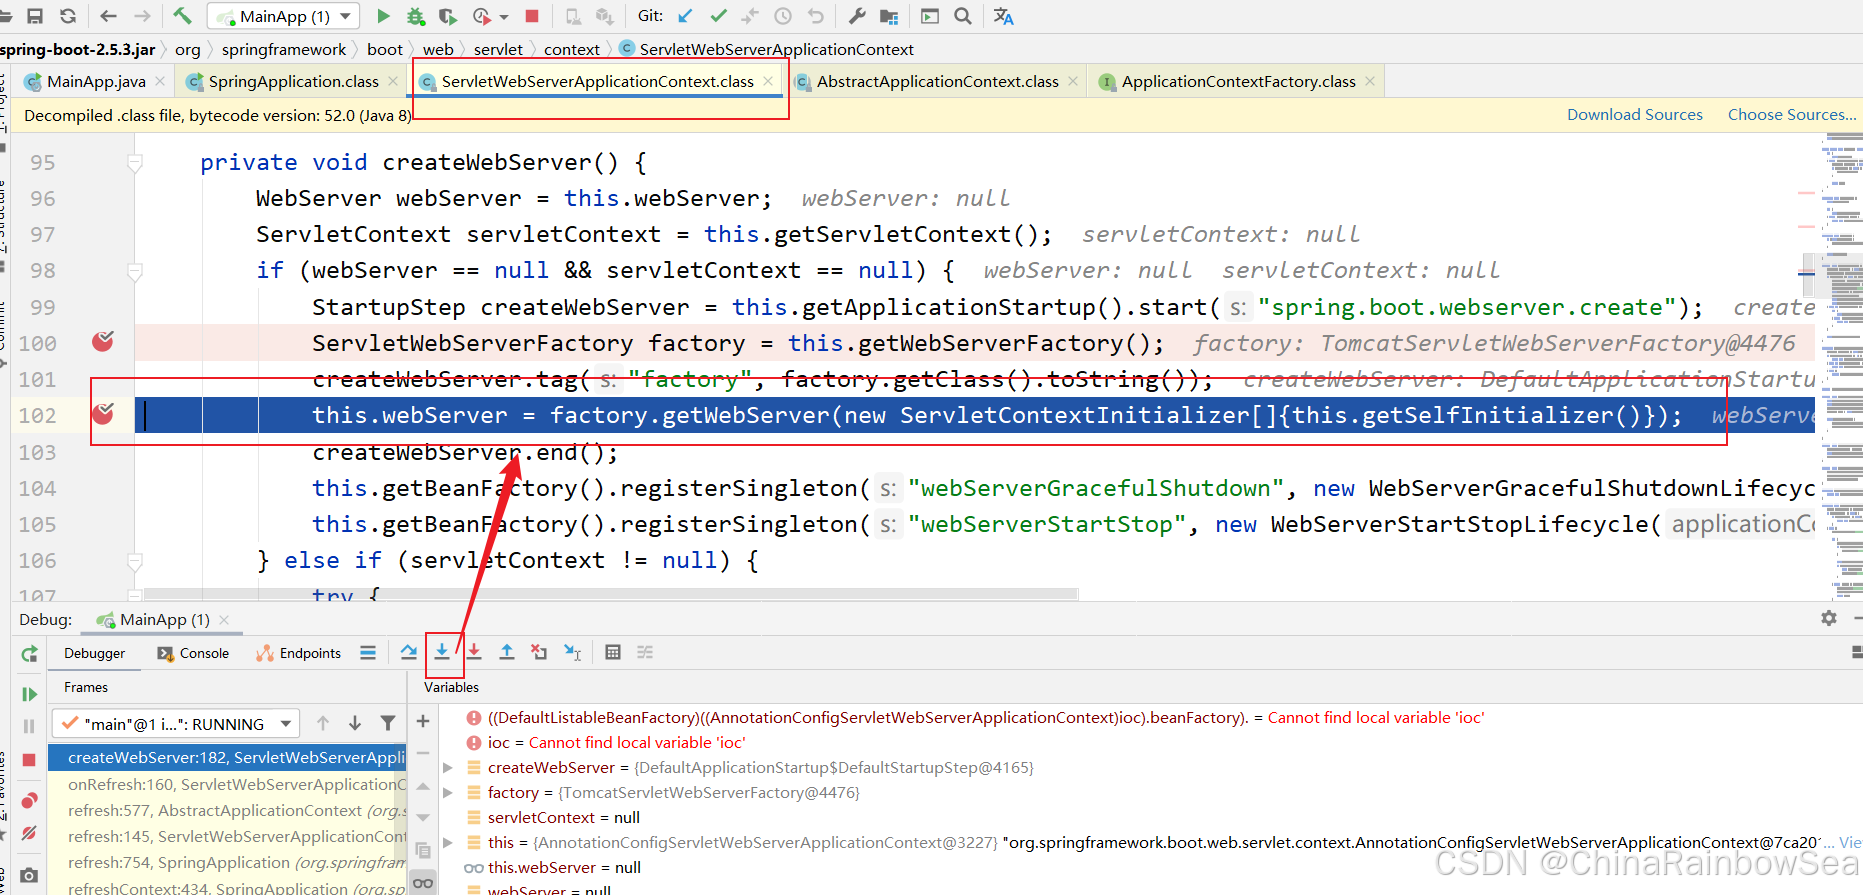The width and height of the screenshot is (1863, 895).
Task: Toggle breakpoint on line 100
Action: tap(103, 342)
